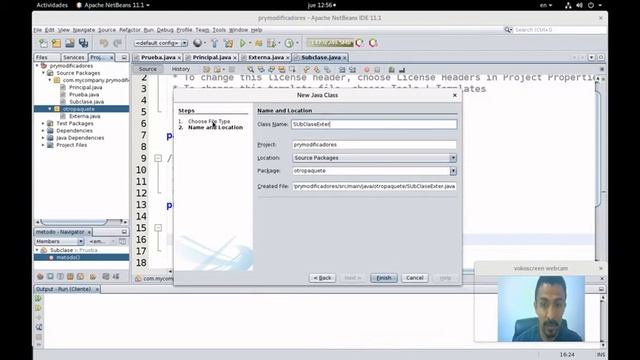Screen dimensions: 640x360
Task: Click the red Start Macro Recording icon
Action: coord(367,70)
